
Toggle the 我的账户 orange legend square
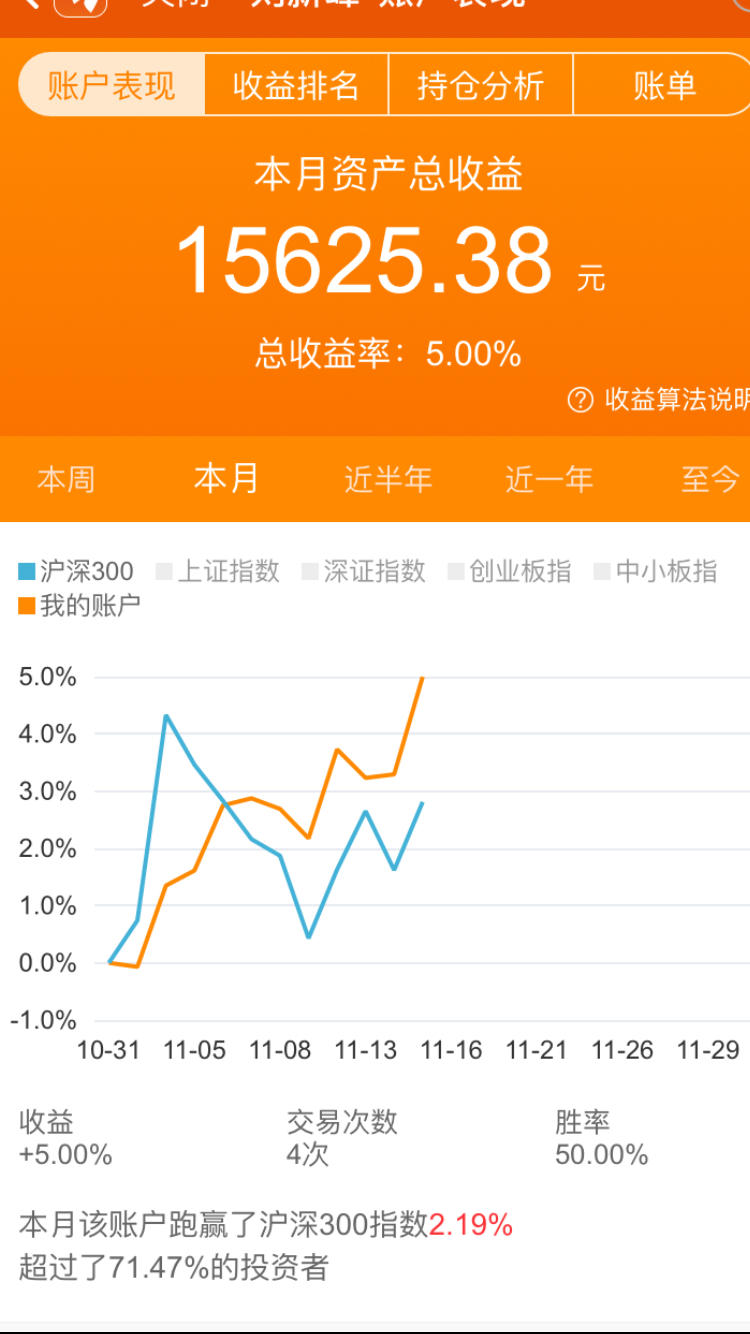[27, 605]
